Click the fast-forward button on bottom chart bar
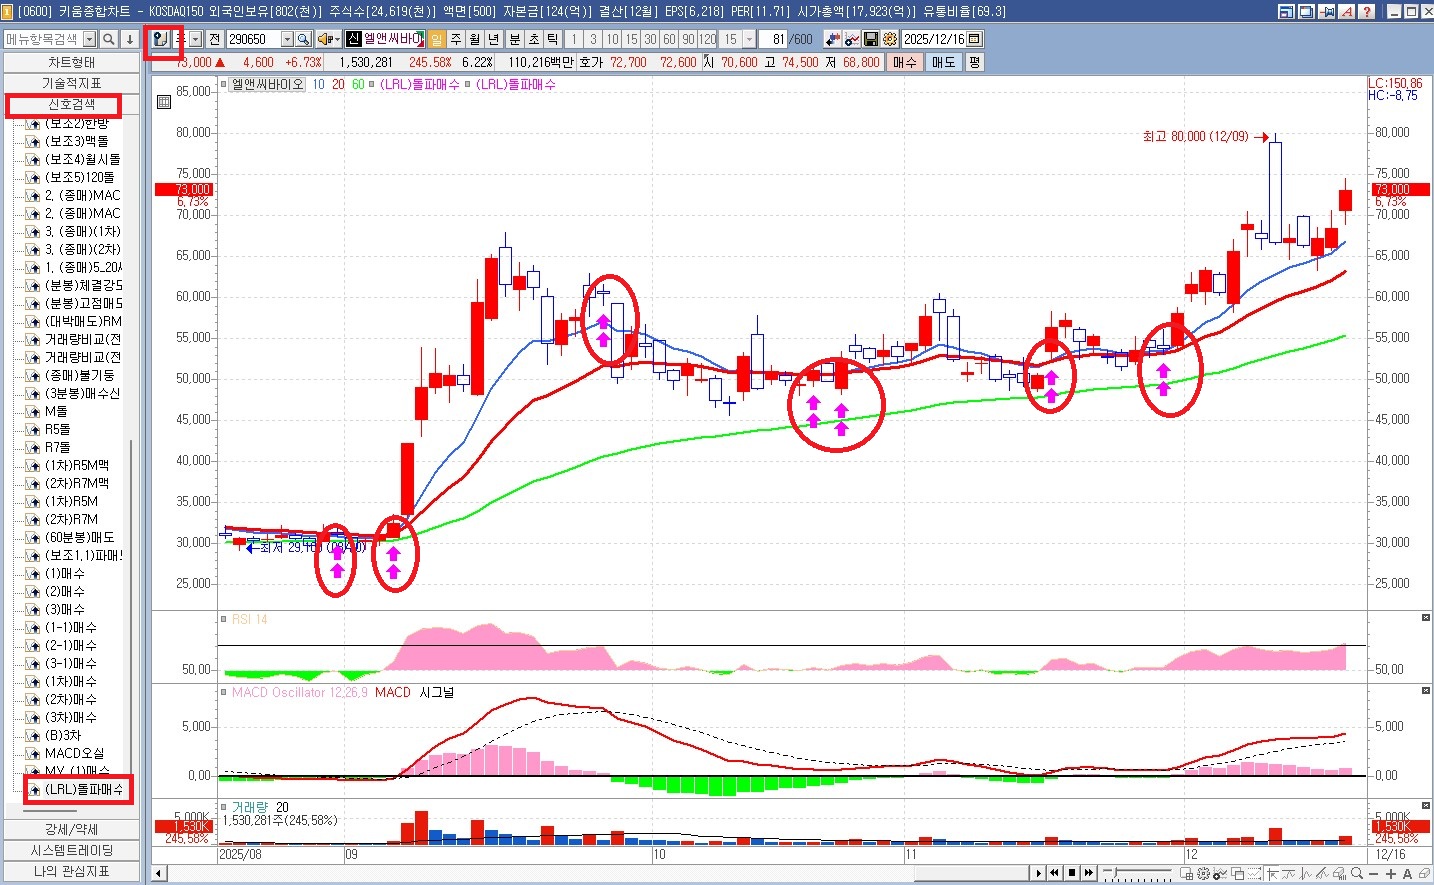Viewport: 1434px width, 885px height. coord(1089,873)
